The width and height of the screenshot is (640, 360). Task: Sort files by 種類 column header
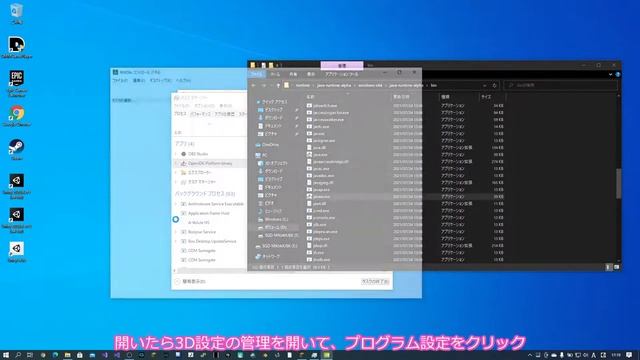point(445,97)
